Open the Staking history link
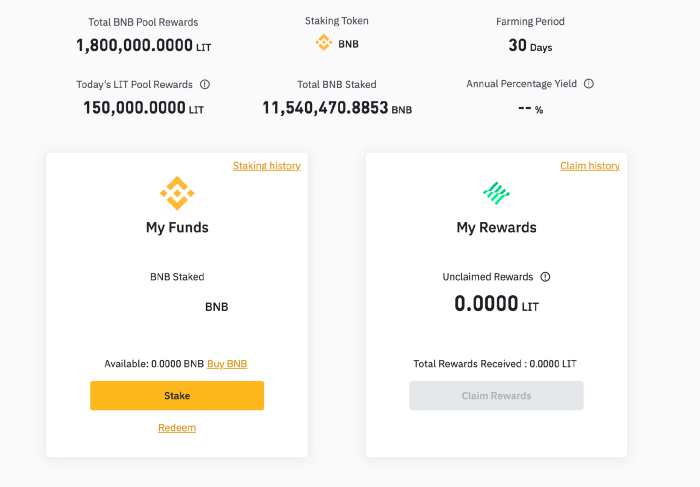Viewport: 700px width, 487px height. [267, 166]
